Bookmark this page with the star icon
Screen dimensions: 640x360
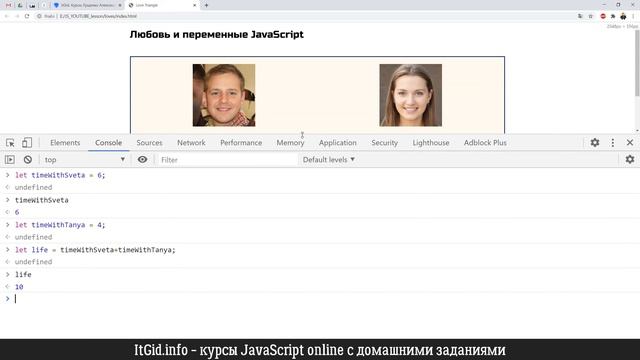(x=590, y=16)
